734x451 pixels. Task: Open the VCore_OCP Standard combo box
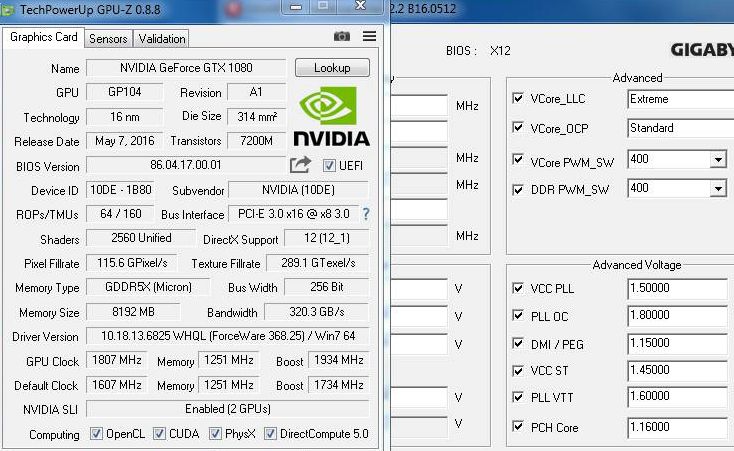681,128
